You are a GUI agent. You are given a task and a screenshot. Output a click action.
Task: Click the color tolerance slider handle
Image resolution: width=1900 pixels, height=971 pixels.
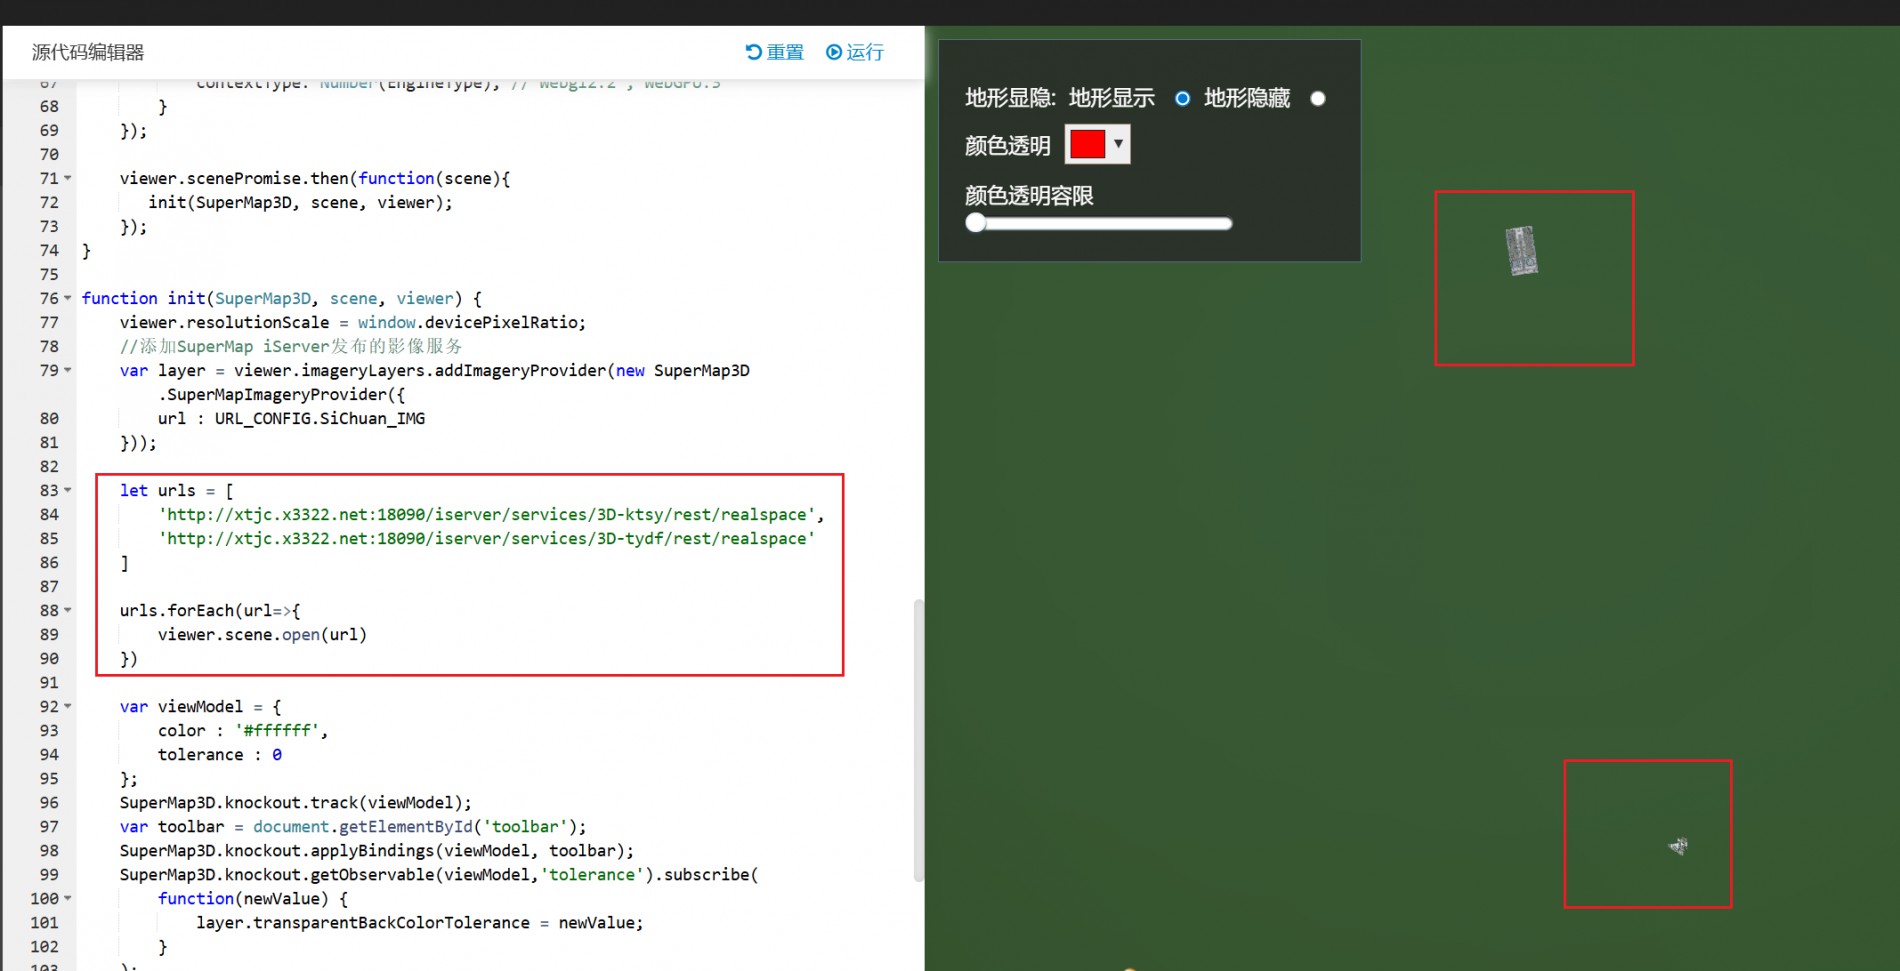coord(976,223)
